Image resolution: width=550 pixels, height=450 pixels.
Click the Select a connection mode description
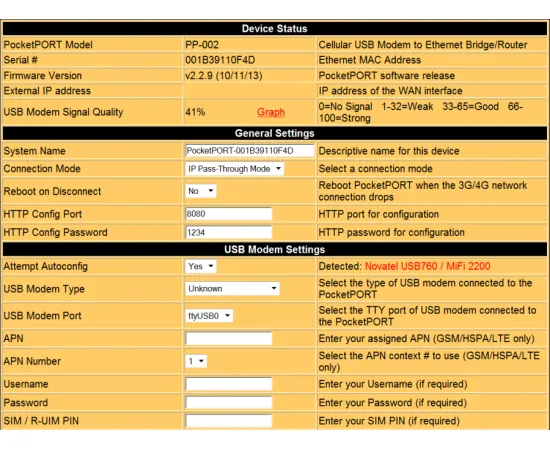[x=375, y=169]
